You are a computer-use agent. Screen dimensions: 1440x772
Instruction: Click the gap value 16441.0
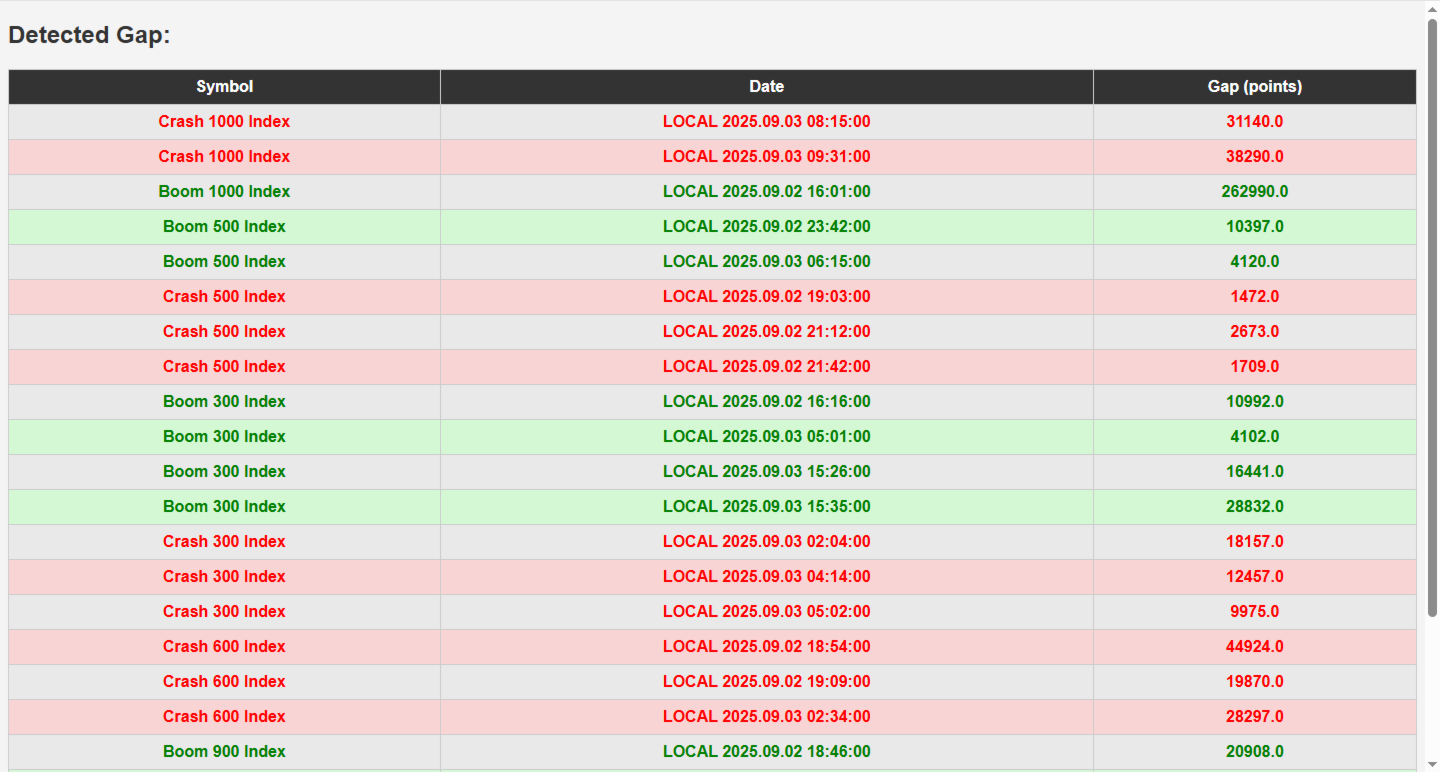tap(1255, 472)
